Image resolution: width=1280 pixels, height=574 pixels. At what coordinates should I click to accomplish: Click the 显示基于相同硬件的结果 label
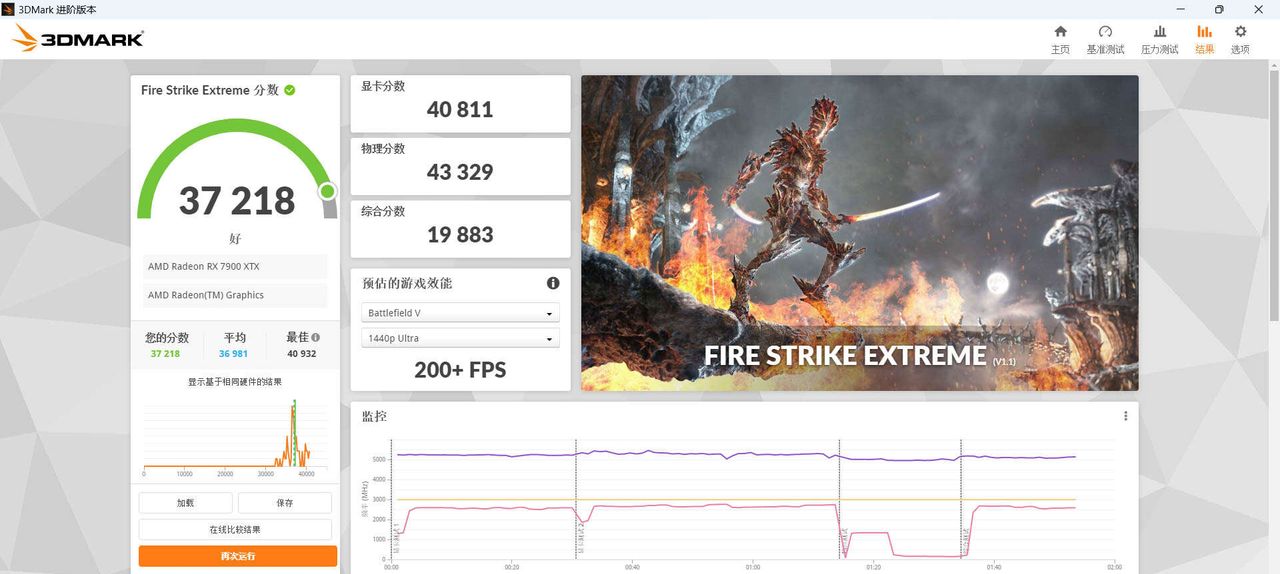click(x=235, y=382)
